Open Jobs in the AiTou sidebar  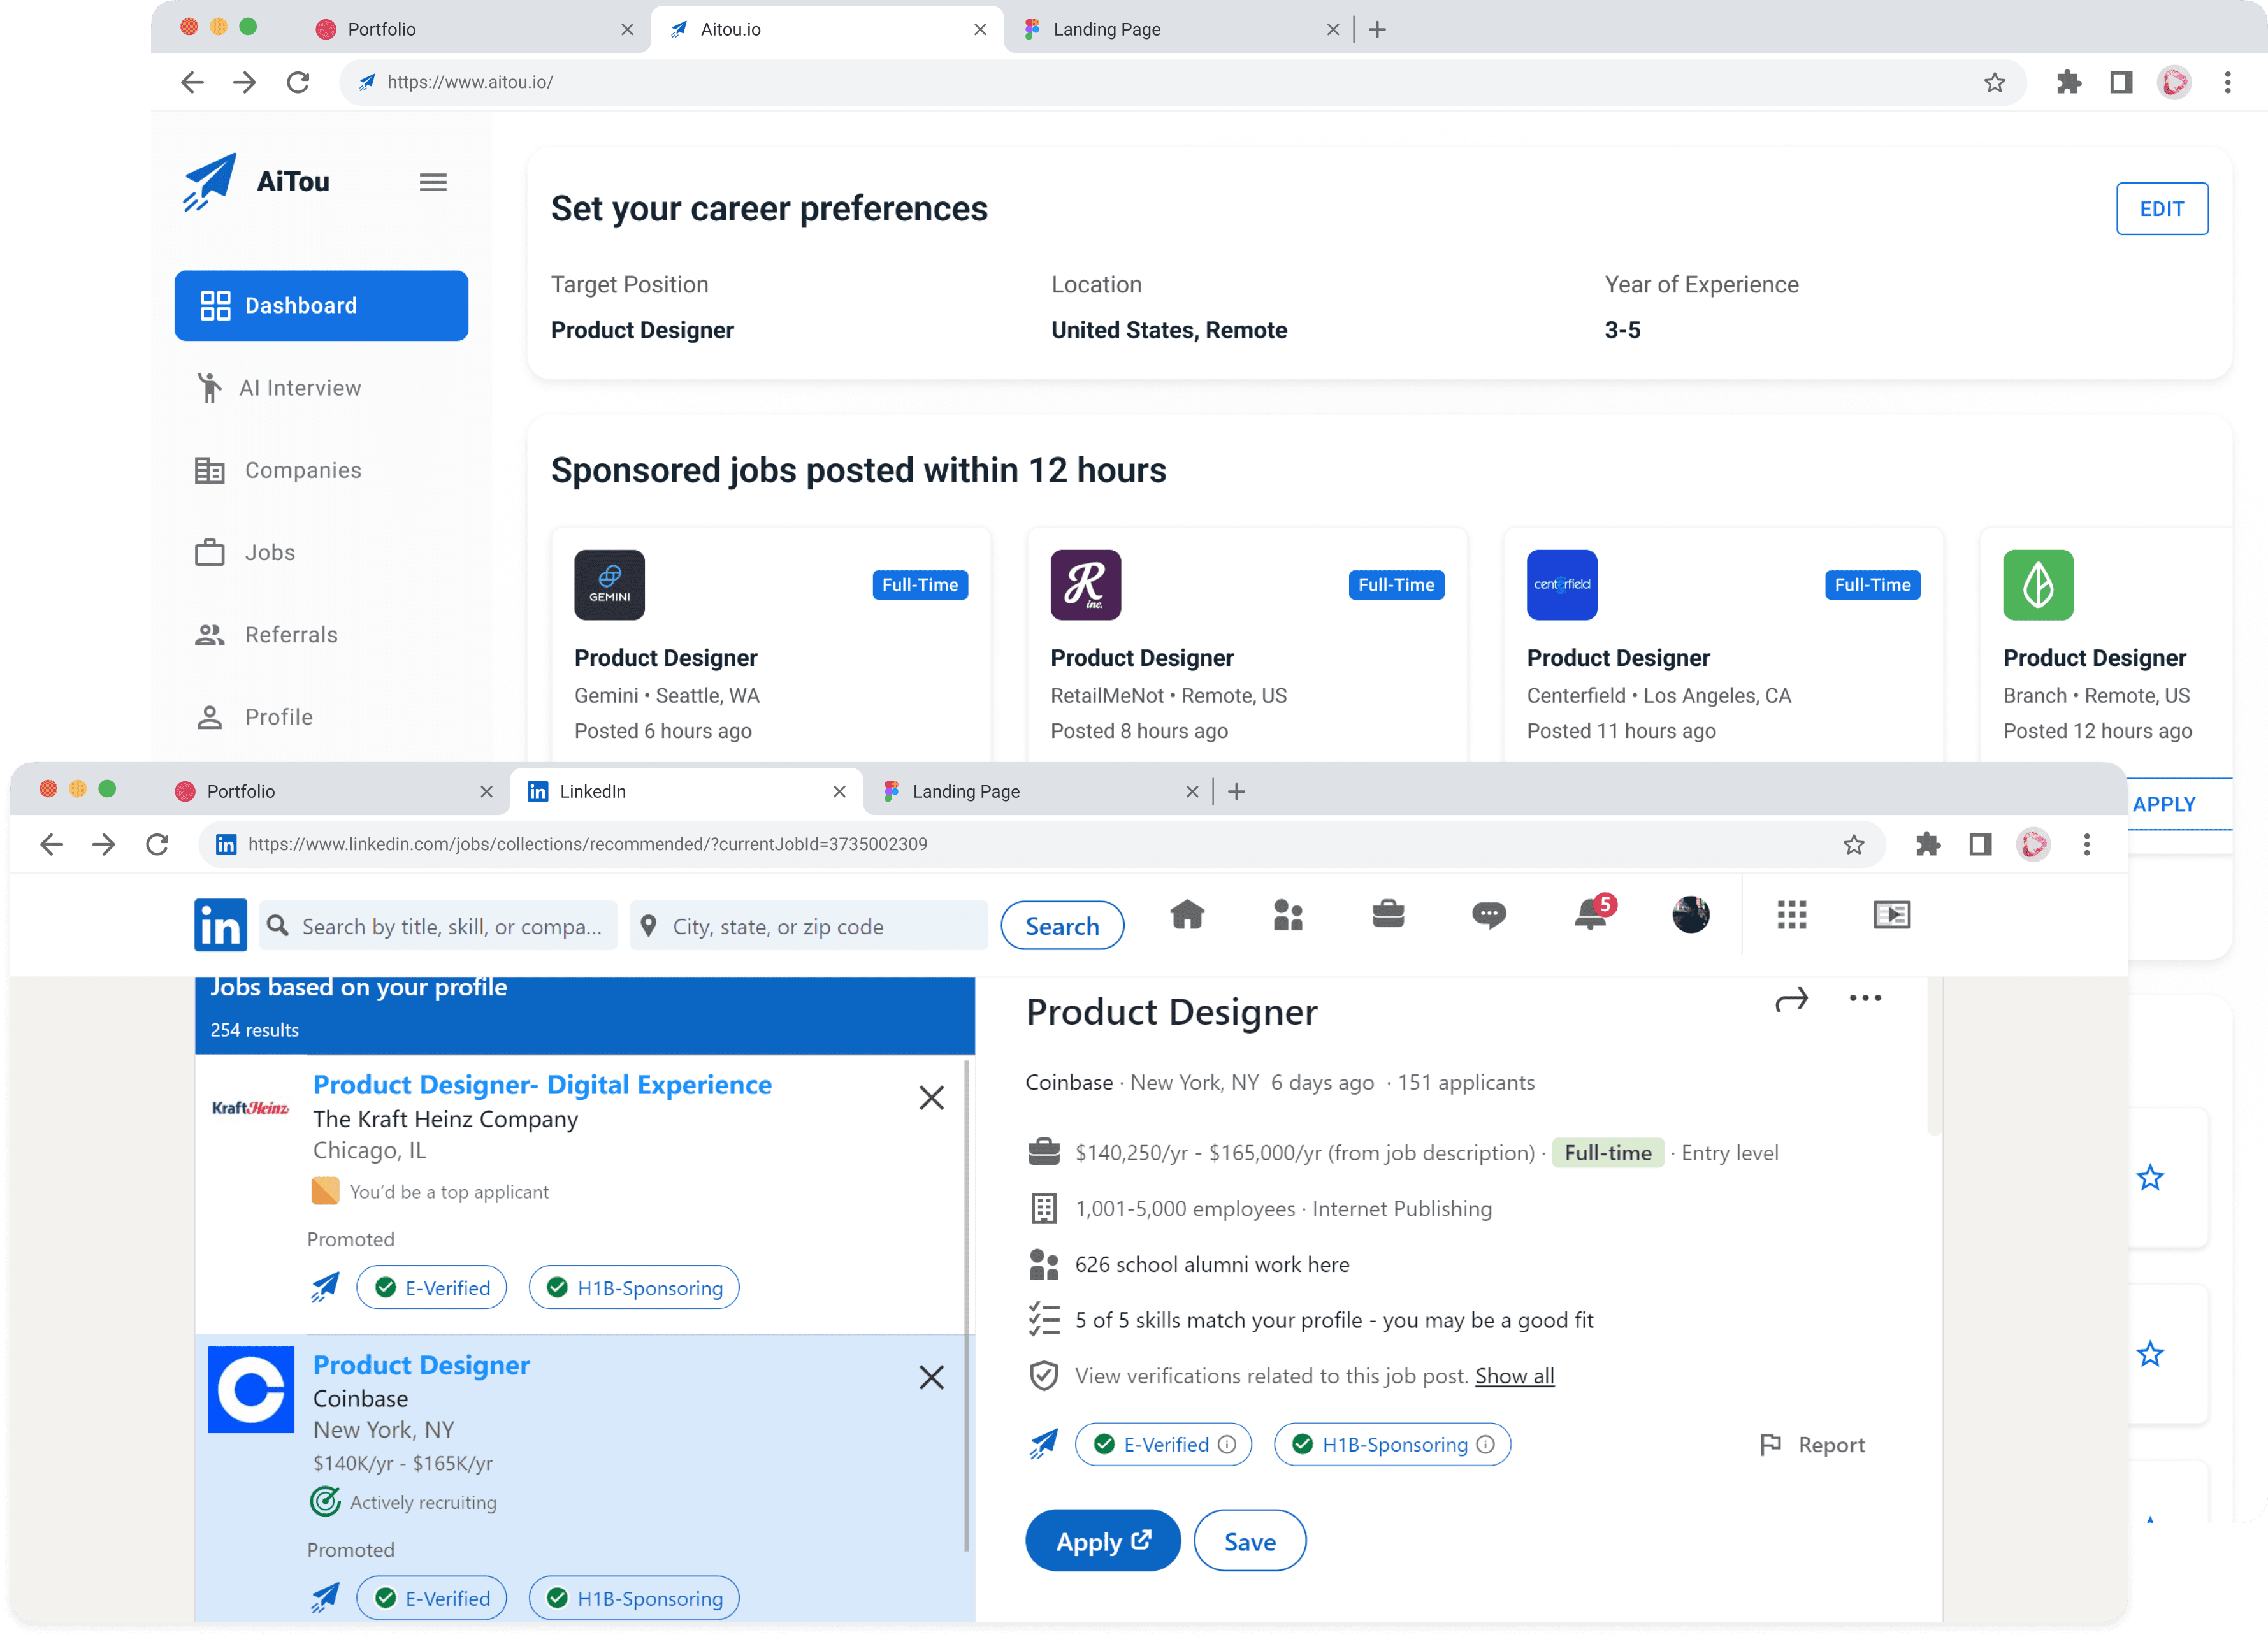[245, 552]
